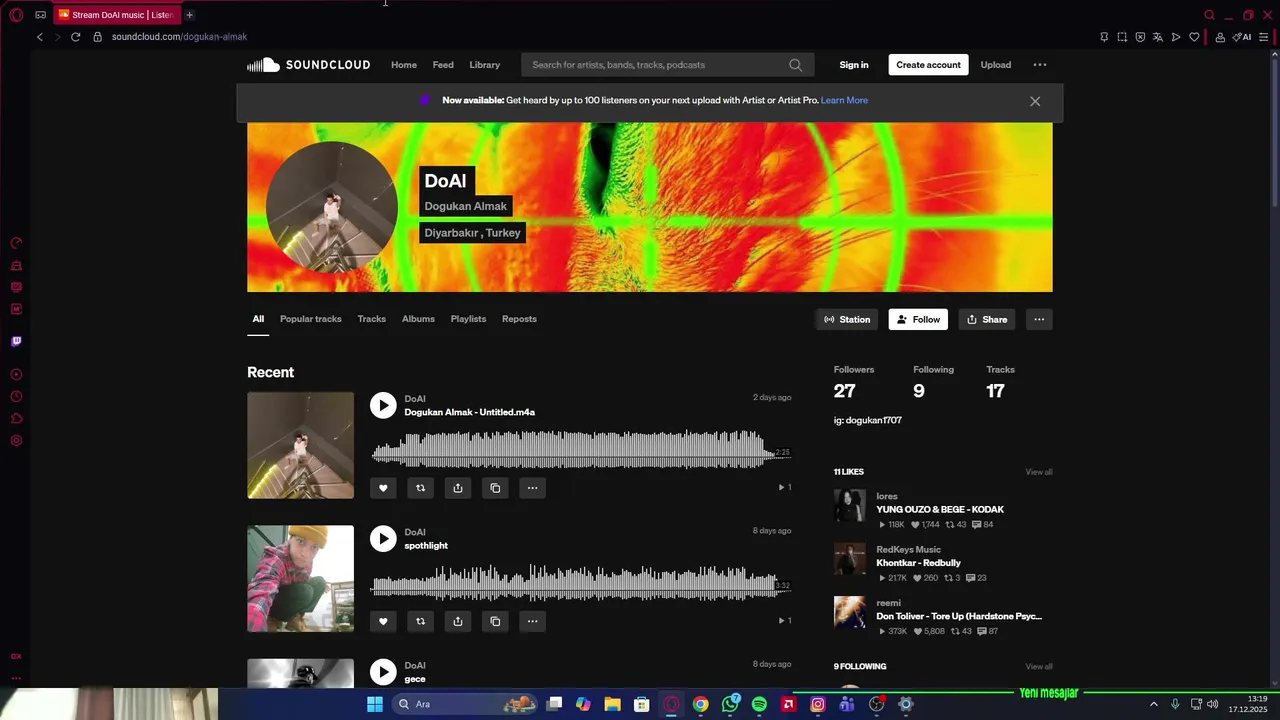Follow the DoAl profile

(918, 320)
